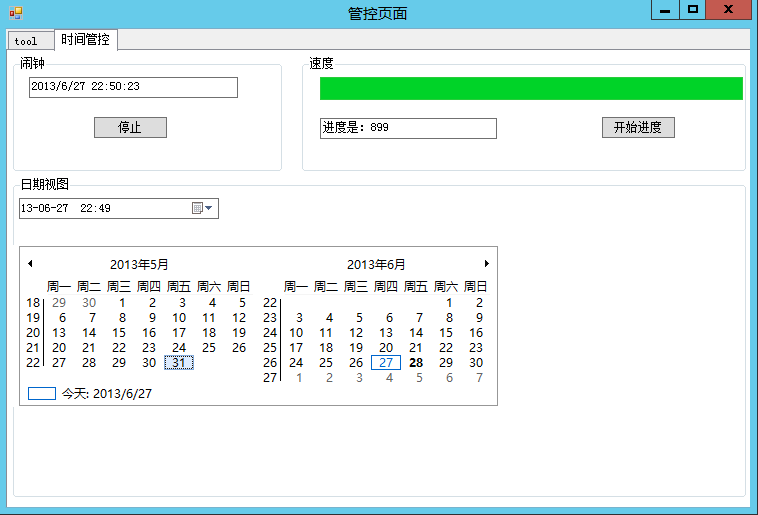This screenshot has width=758, height=515.
Task: Focus the 进度是: 899 text box
Action: 408,128
